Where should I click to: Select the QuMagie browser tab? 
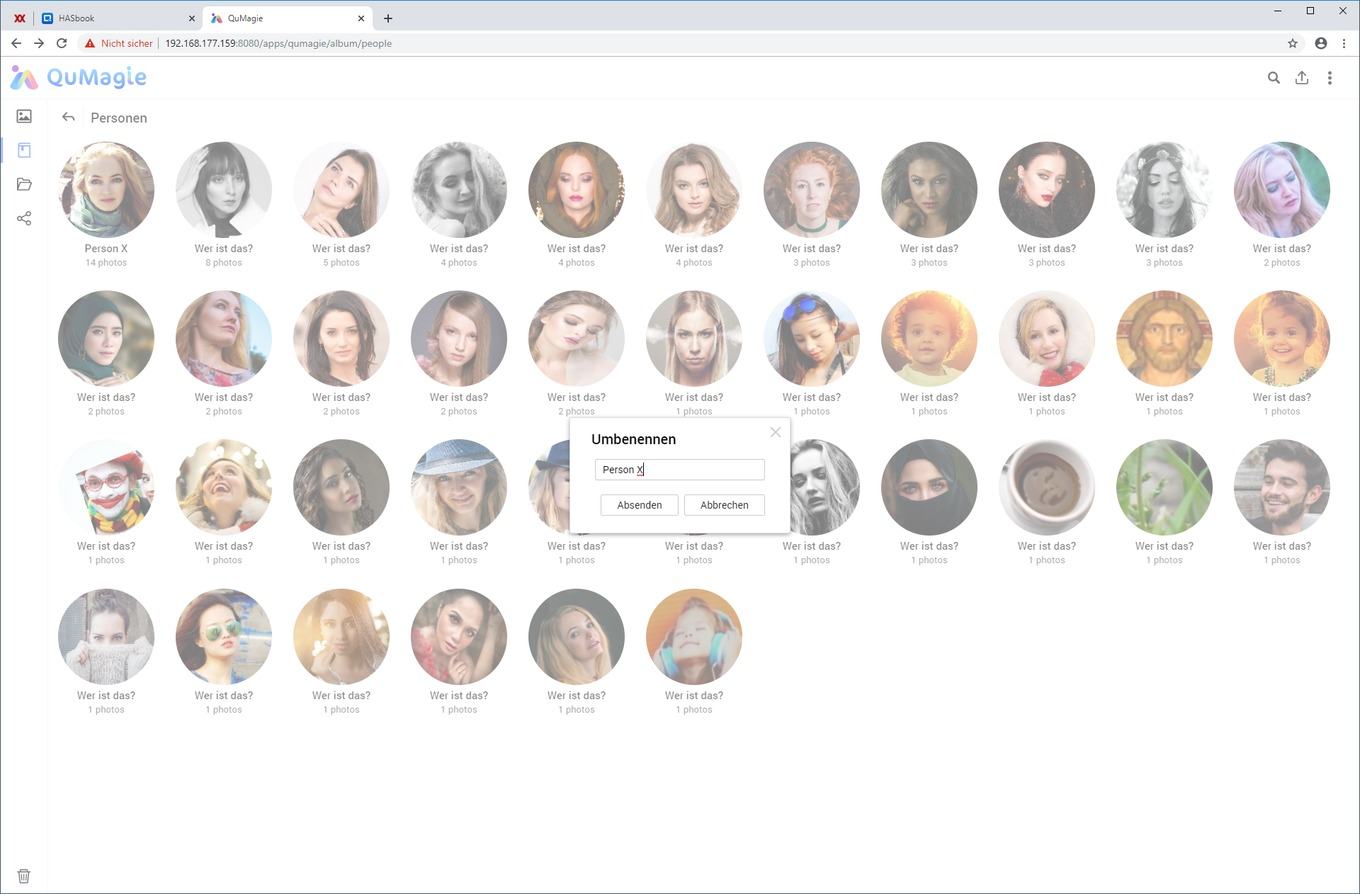click(287, 18)
